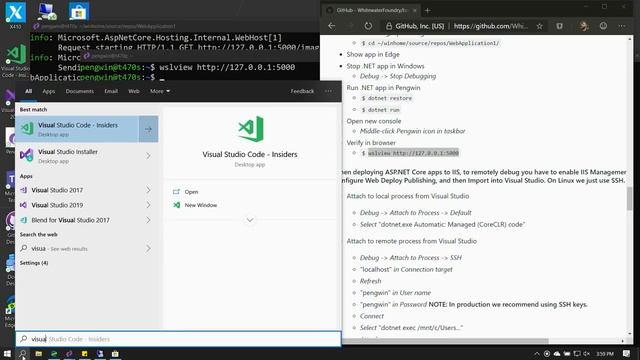Go back in the Edge browser
640x360 pixels.
pos(331,26)
